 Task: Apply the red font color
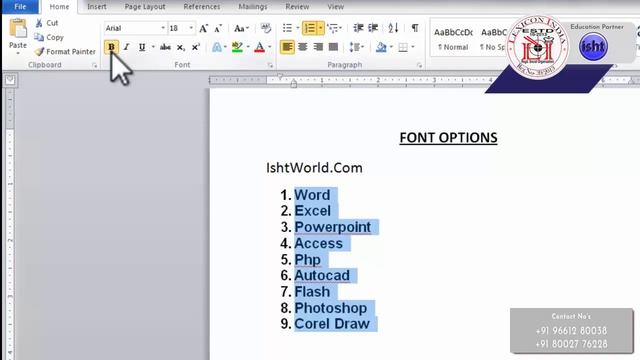pos(260,47)
